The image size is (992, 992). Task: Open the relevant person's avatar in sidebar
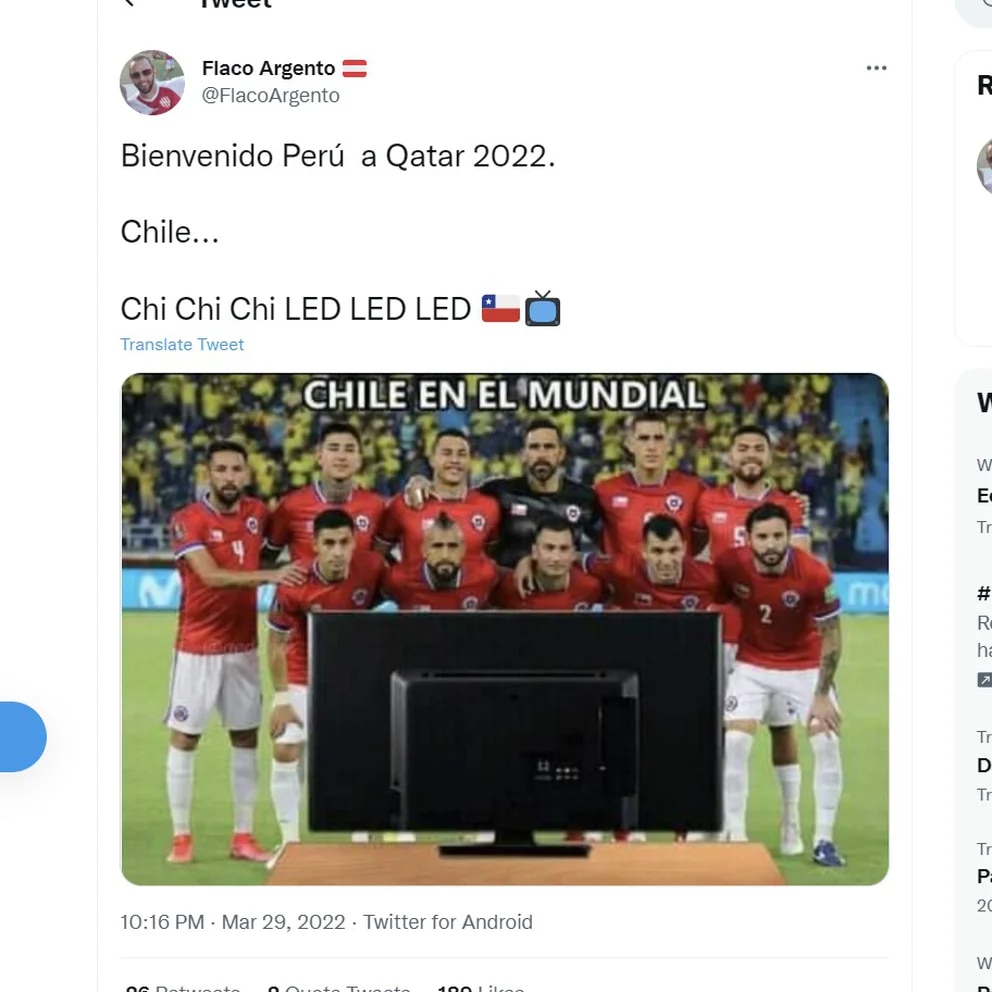(x=984, y=166)
